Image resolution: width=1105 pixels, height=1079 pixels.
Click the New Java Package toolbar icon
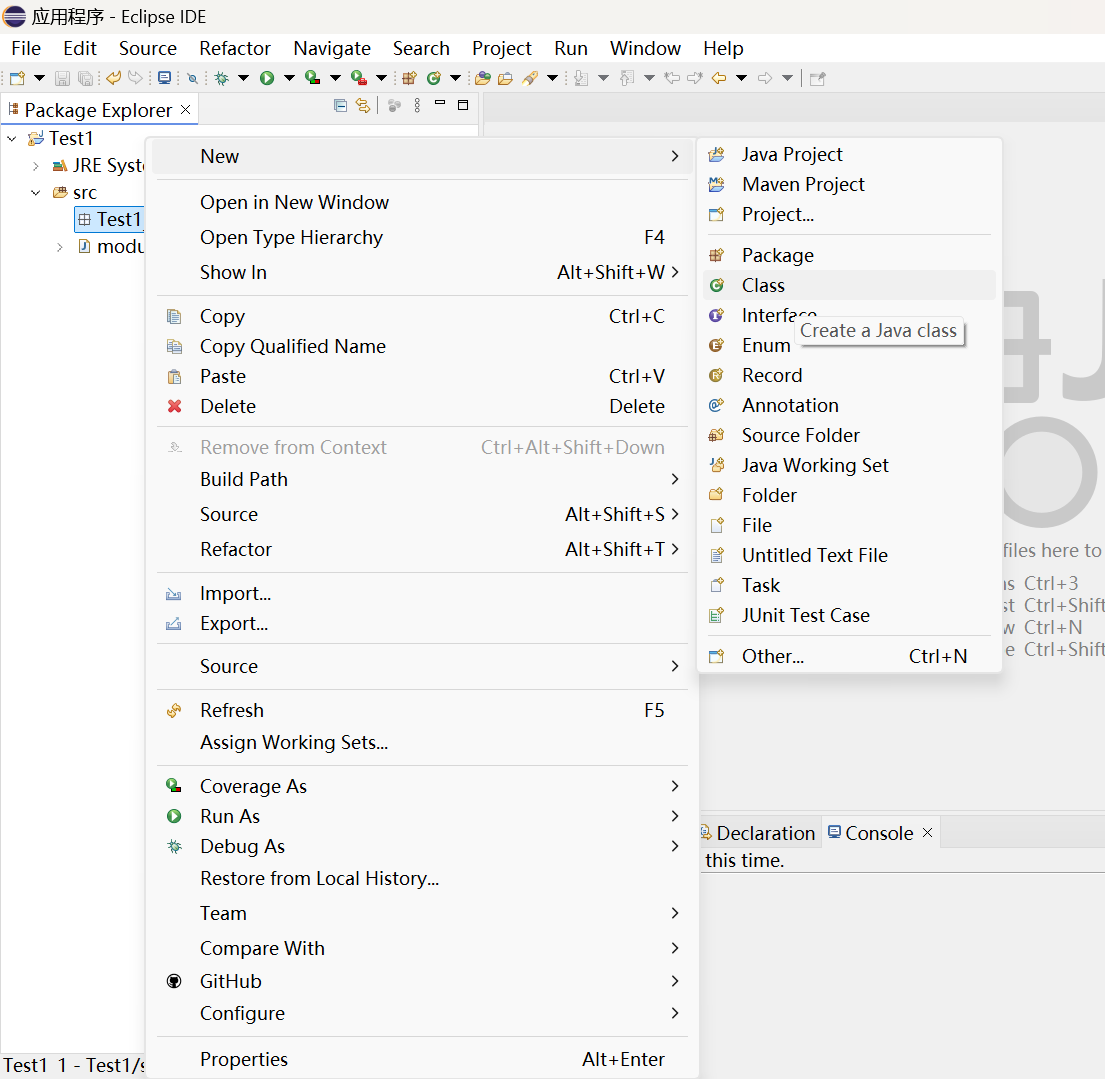point(409,78)
